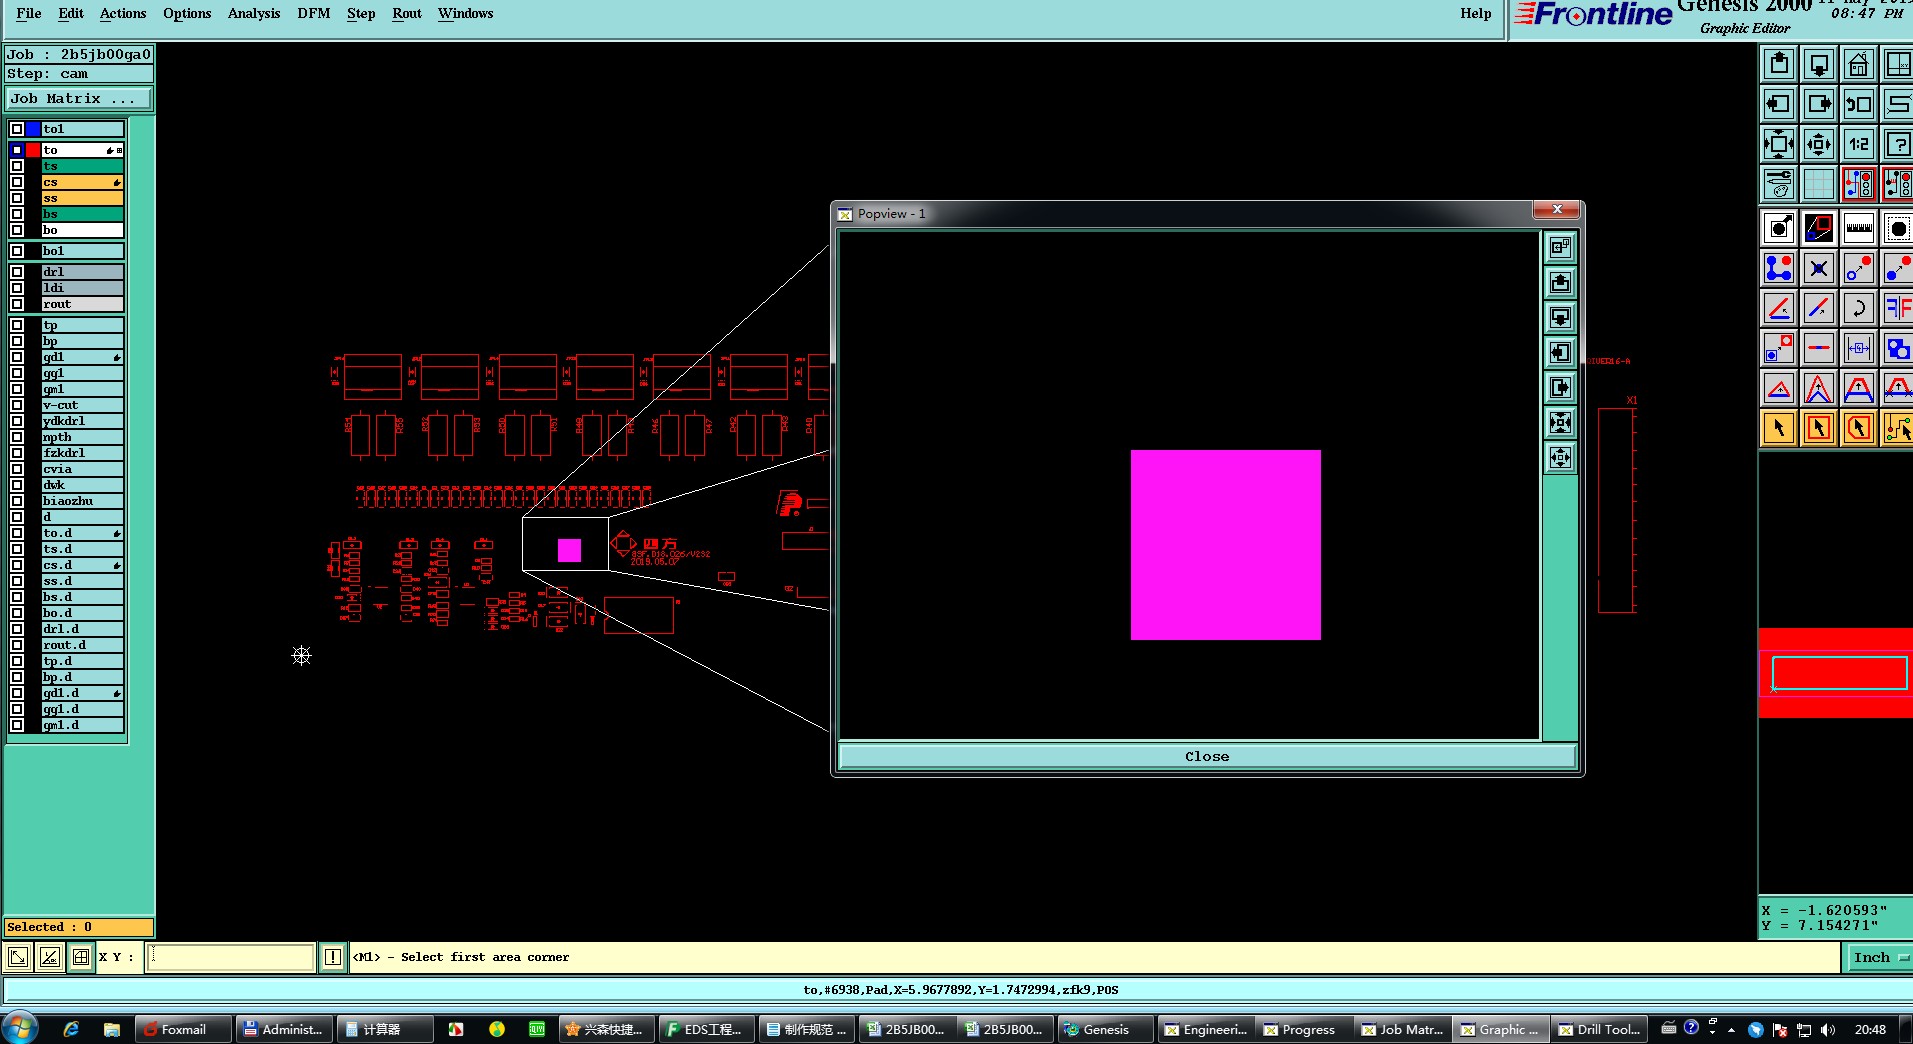Toggle the to1 layer checkbox
The width and height of the screenshot is (1913, 1044).
pyautogui.click(x=17, y=129)
